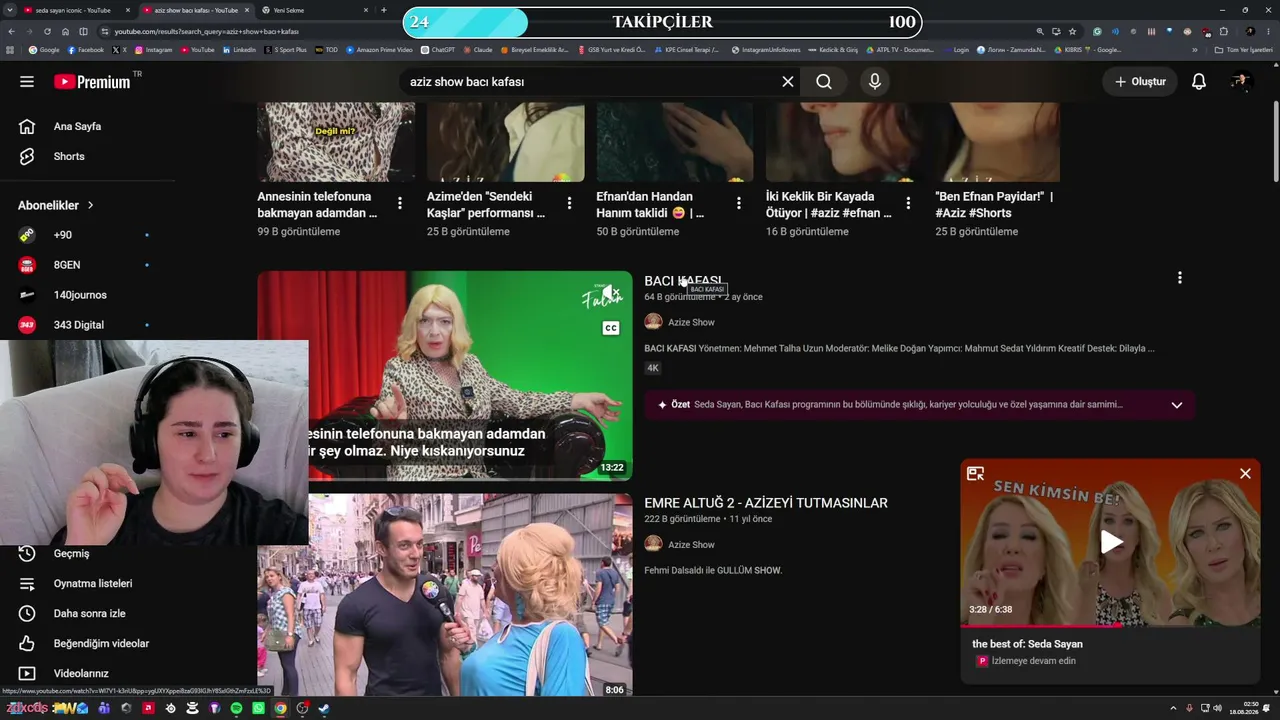
Task: Switch to the Yeni Sekme tab
Action: point(310,10)
